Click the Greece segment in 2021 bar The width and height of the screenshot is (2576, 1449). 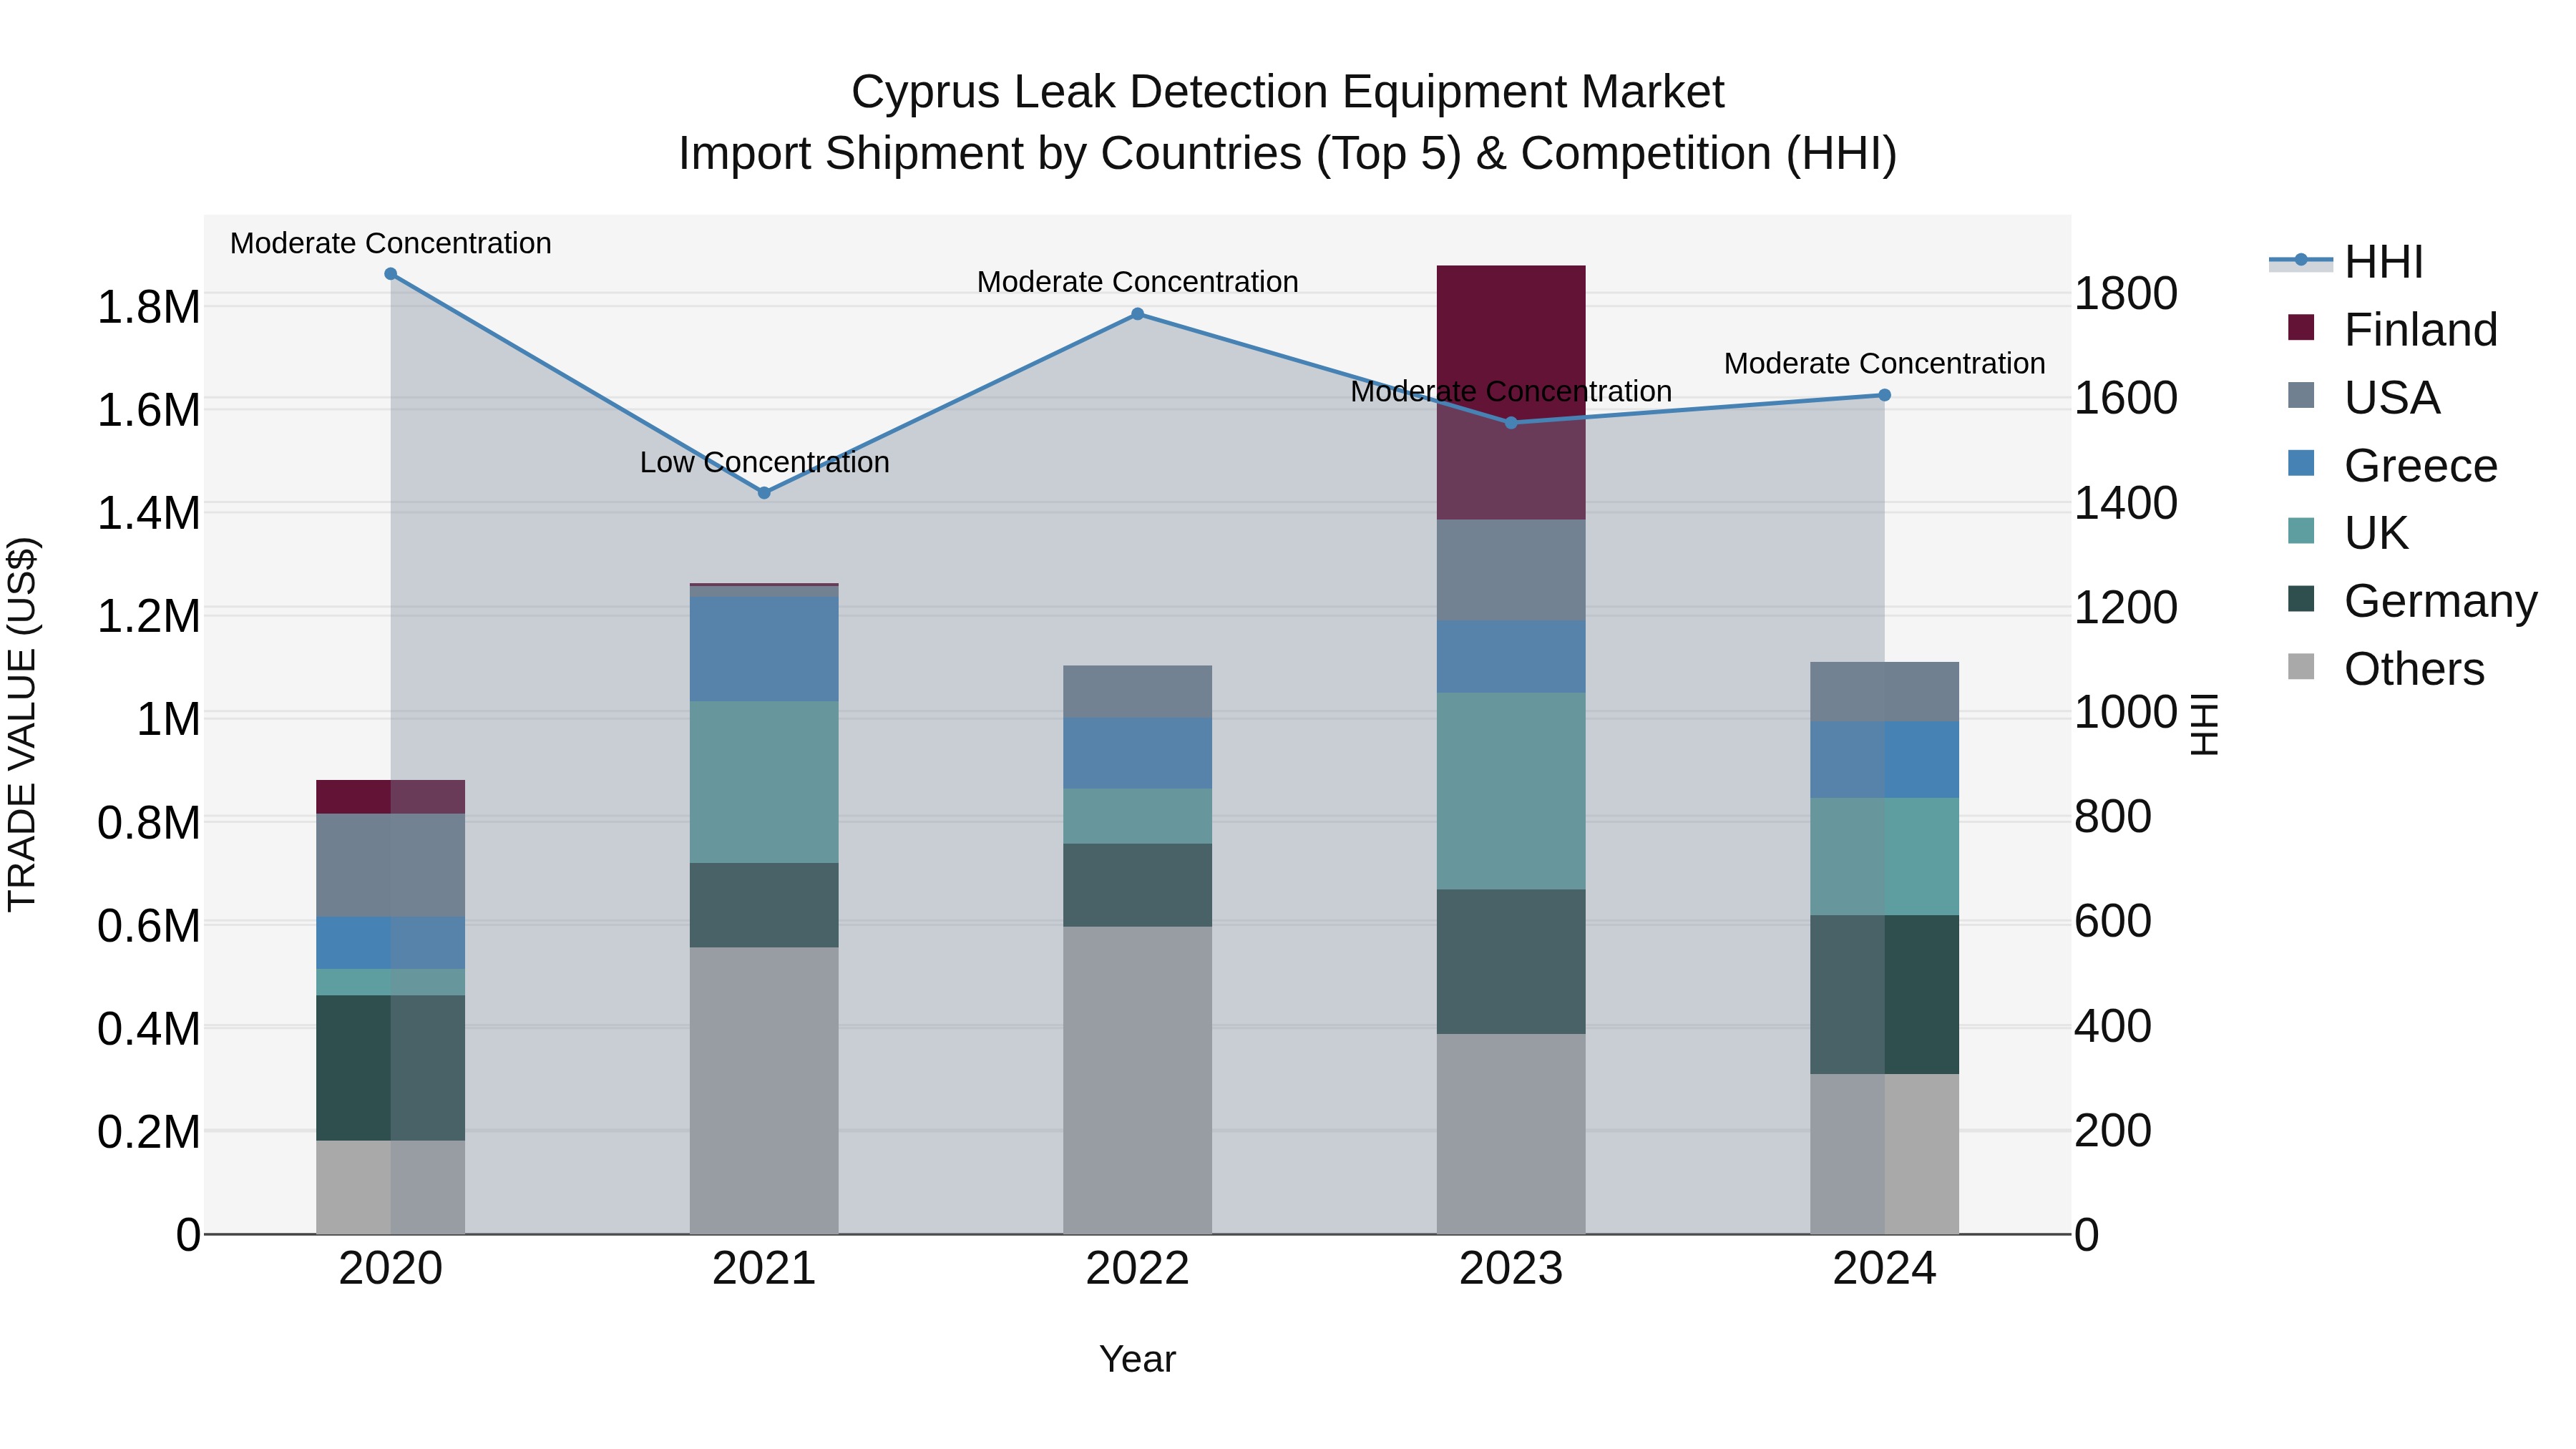click(x=764, y=649)
